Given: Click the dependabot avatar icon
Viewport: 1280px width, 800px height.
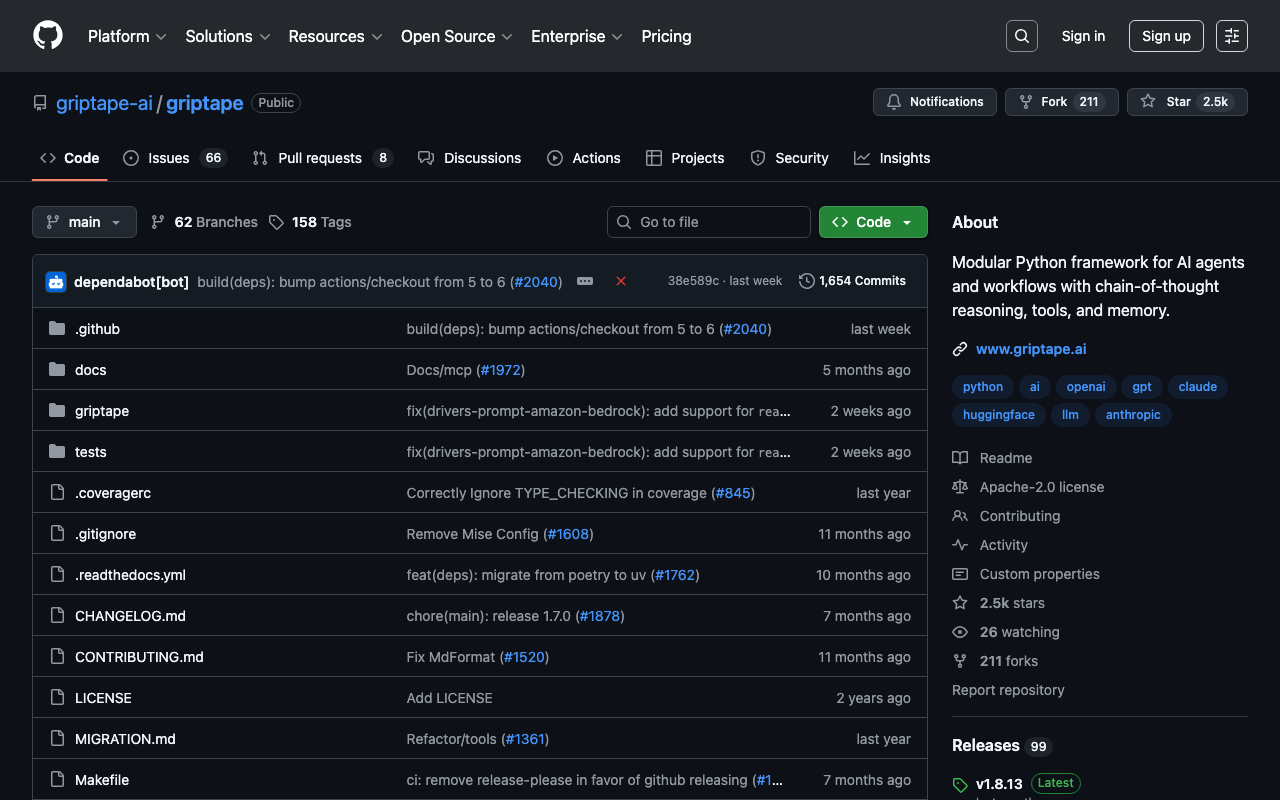Looking at the screenshot, I should click(56, 282).
